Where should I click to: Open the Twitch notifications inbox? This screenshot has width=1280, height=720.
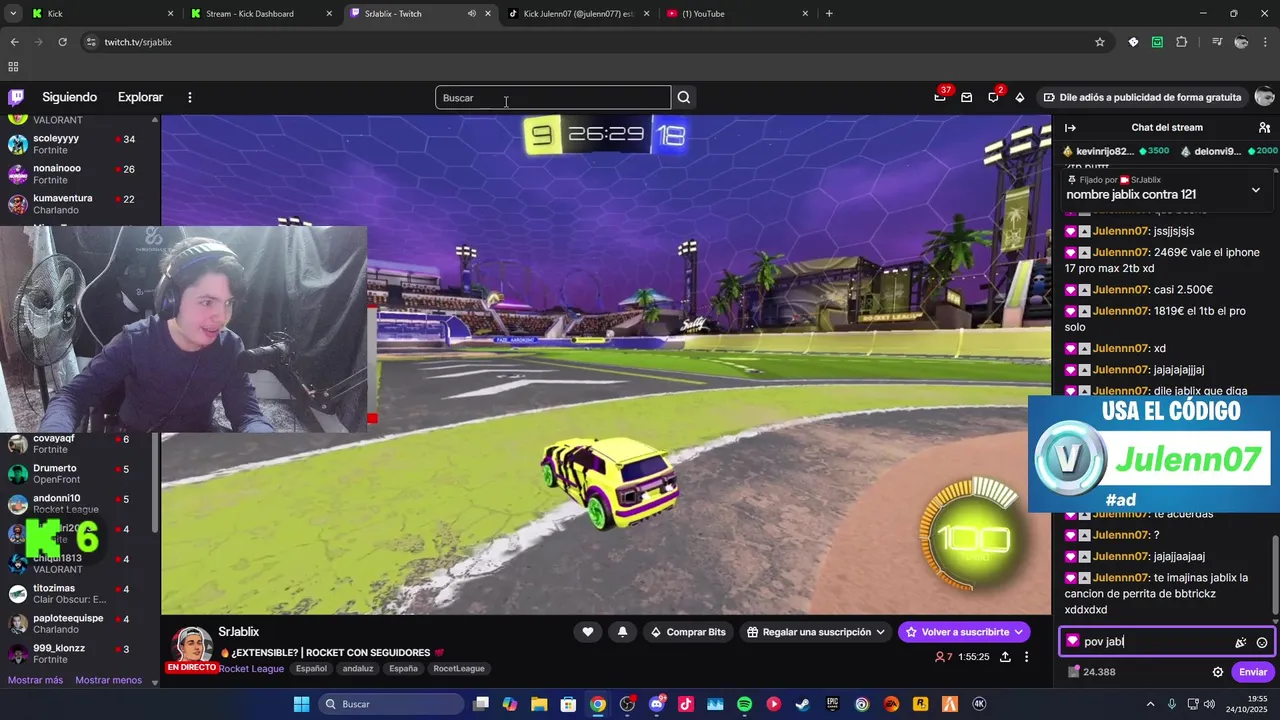pyautogui.click(x=966, y=97)
